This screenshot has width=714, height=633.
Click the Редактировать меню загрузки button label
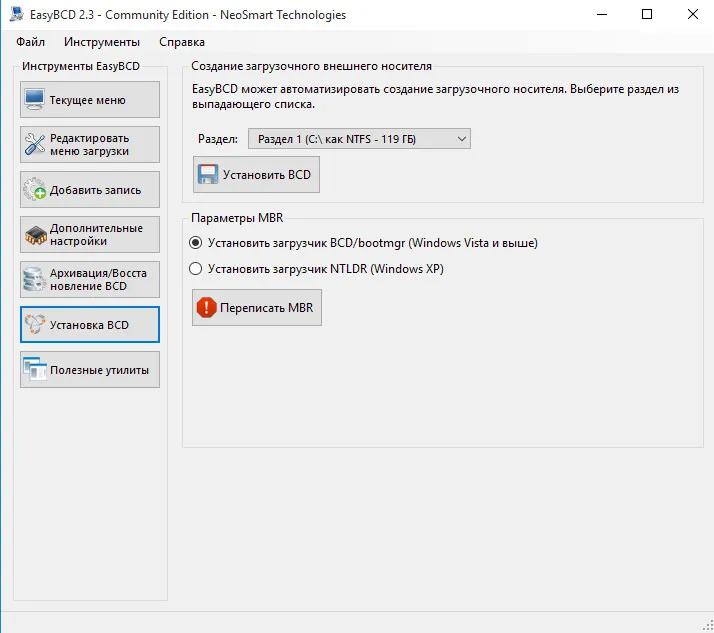coord(90,145)
